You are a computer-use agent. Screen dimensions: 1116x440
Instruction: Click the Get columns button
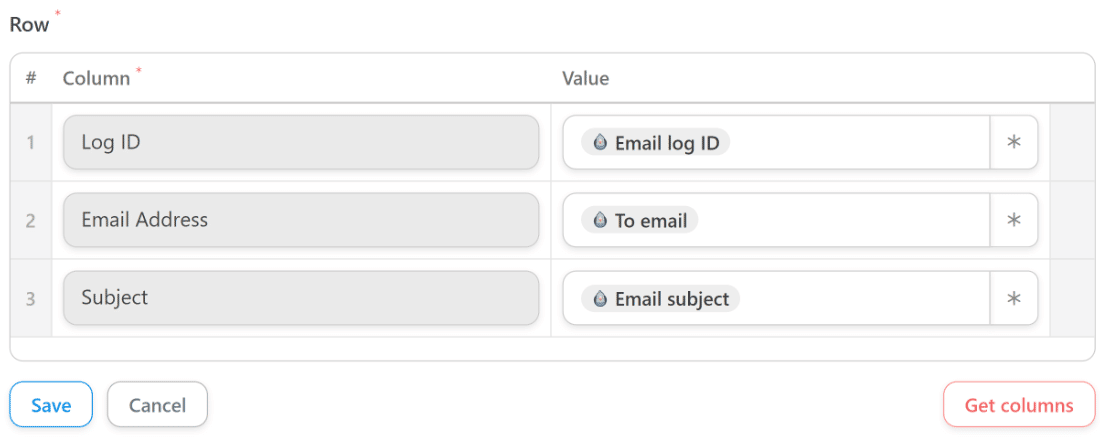tap(1018, 404)
